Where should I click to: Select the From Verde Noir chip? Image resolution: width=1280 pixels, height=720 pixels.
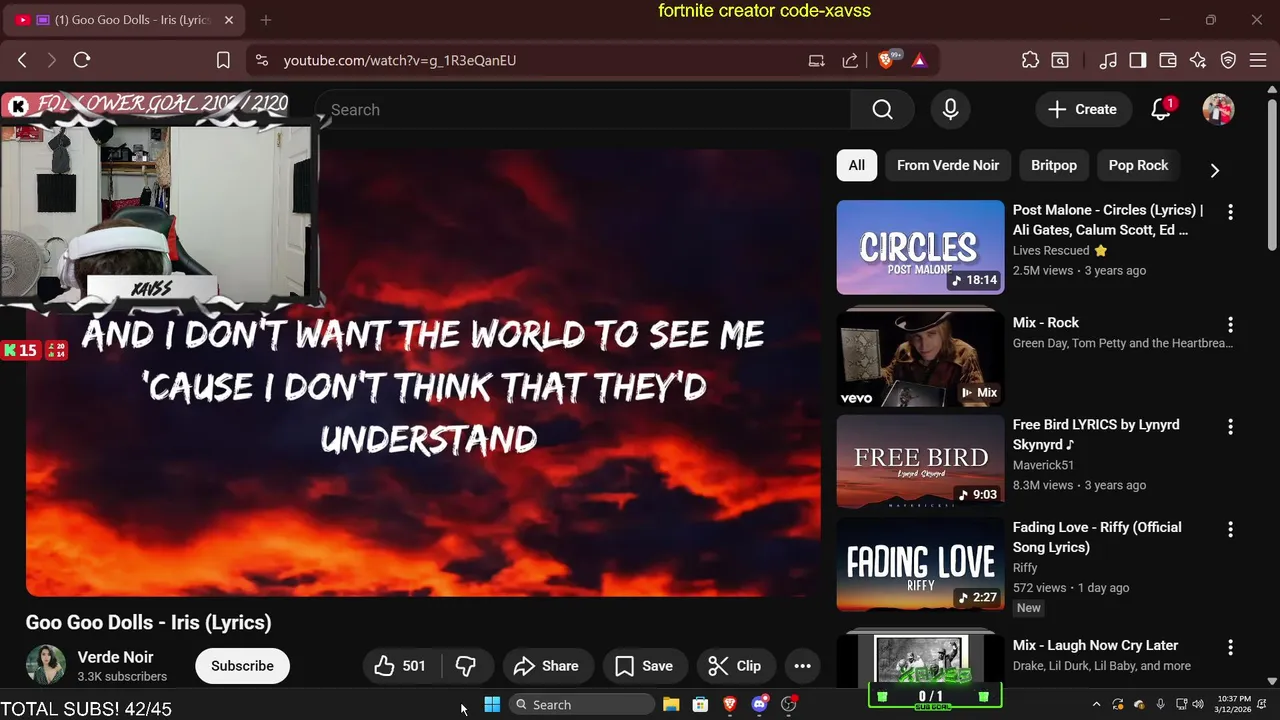tap(948, 165)
